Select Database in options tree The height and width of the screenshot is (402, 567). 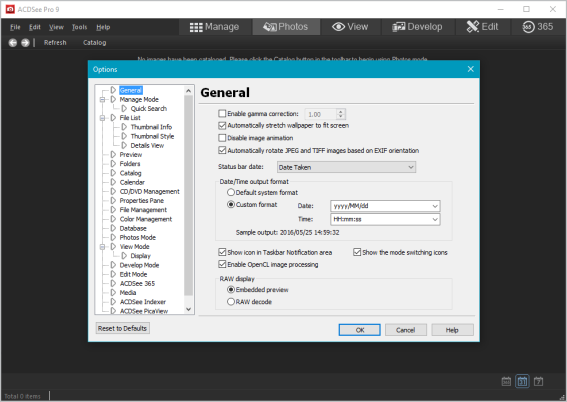click(133, 228)
